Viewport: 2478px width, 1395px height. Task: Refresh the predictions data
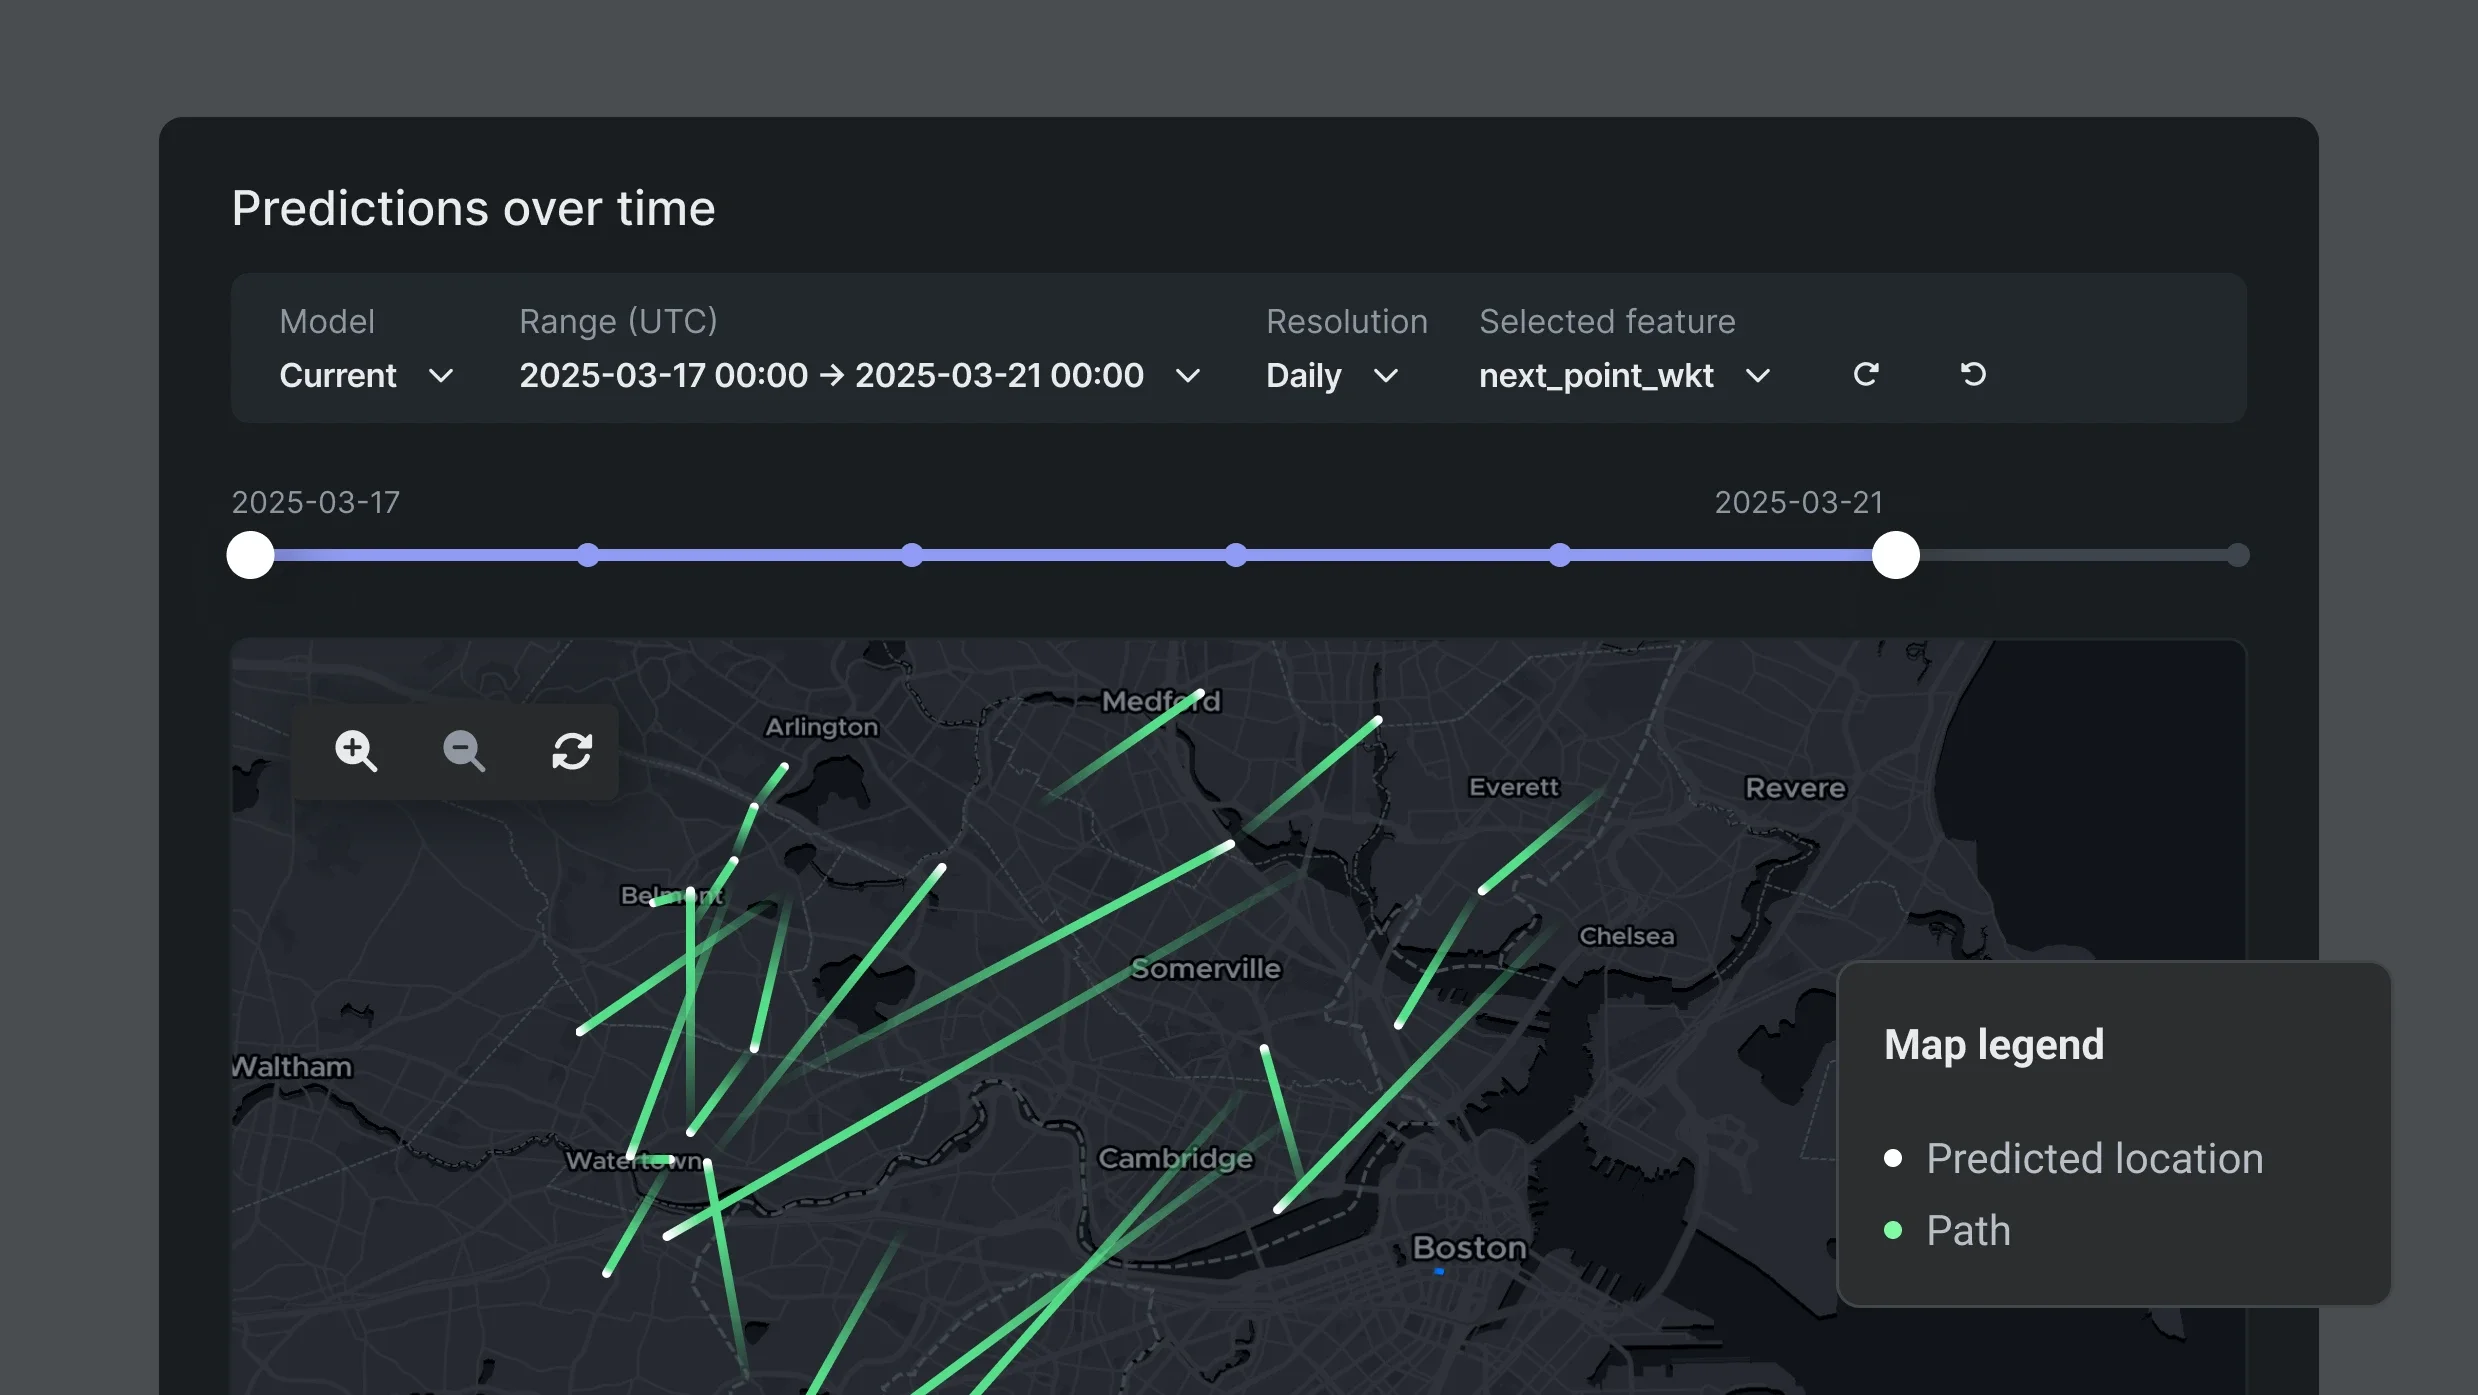tap(1866, 374)
